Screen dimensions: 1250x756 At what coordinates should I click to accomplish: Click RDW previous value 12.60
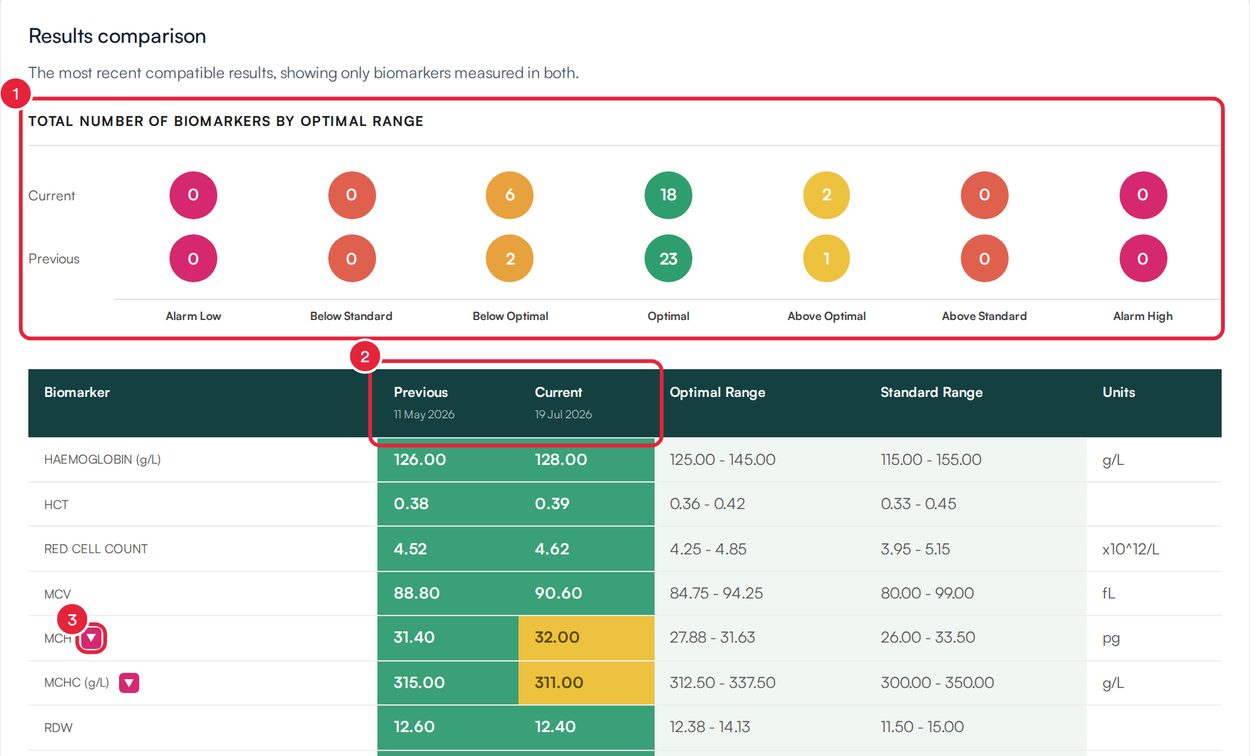tap(414, 727)
